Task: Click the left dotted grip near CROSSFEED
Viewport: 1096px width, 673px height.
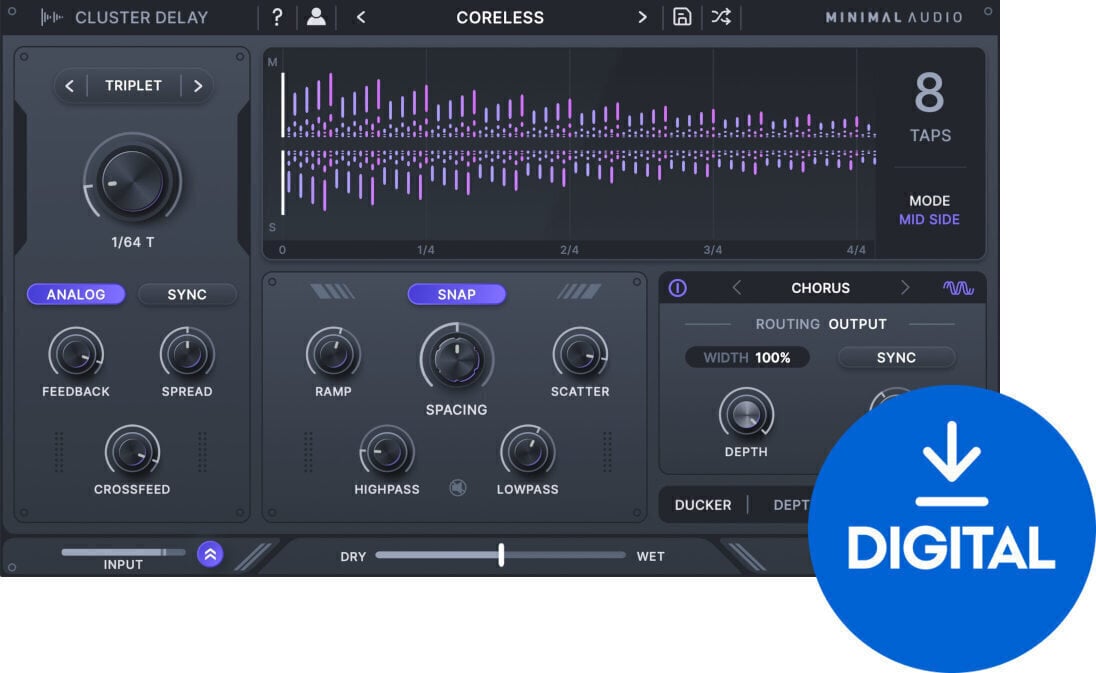Action: click(59, 451)
